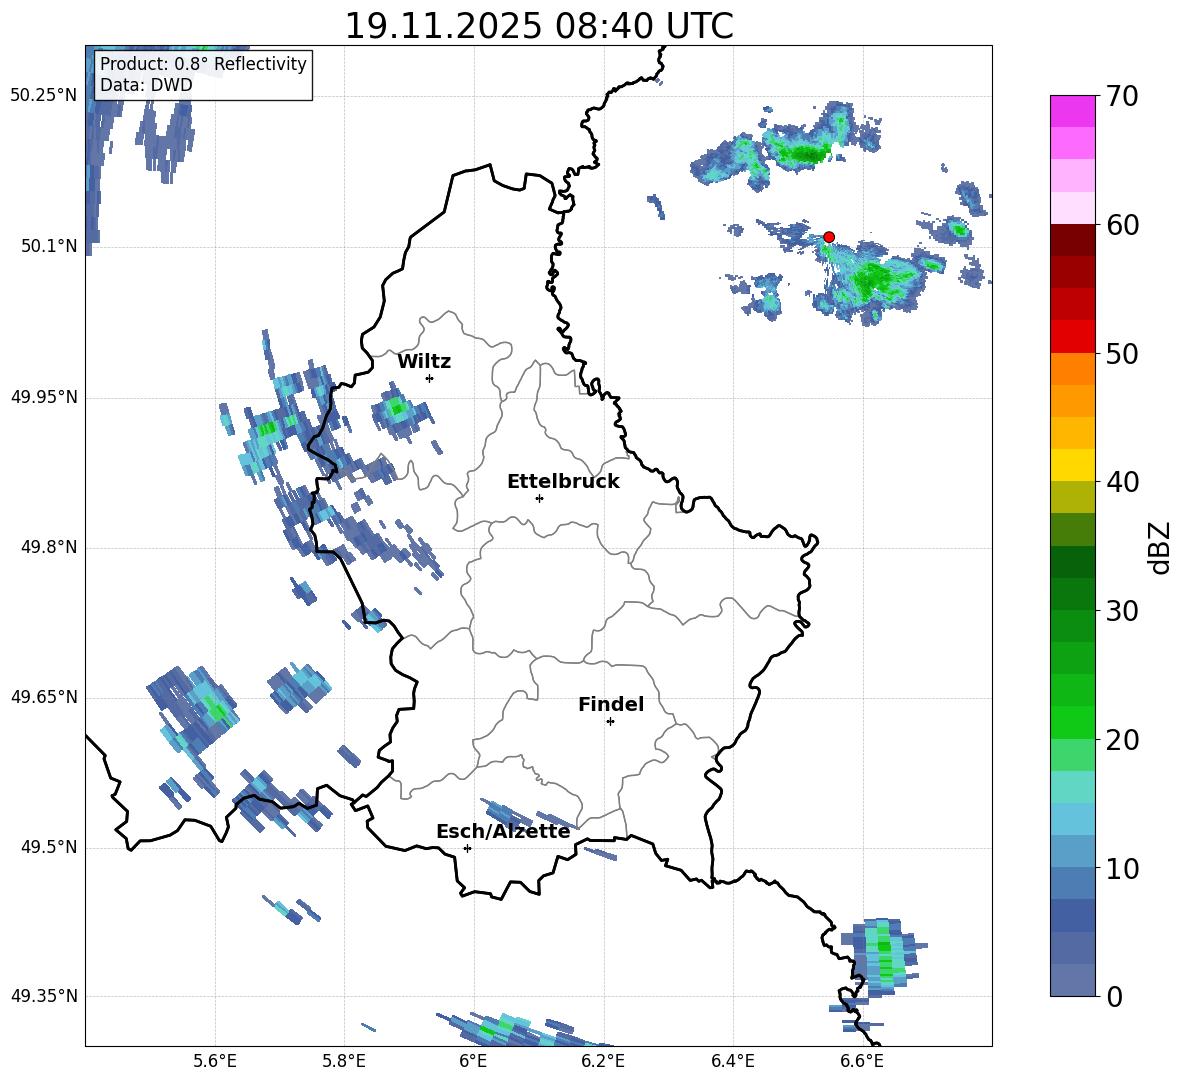Screen dimensions: 1184x1081
Task: Click the Ettelbruck city label
Action: point(563,482)
